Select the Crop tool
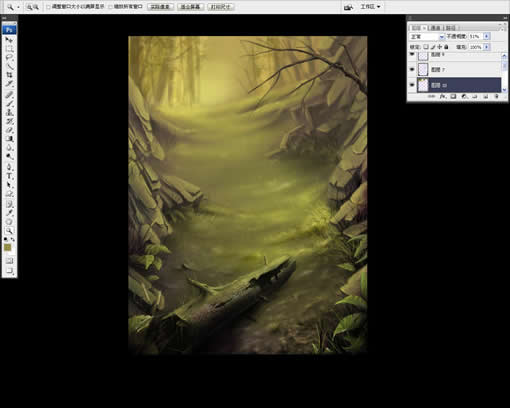The image size is (510, 408). 9,75
